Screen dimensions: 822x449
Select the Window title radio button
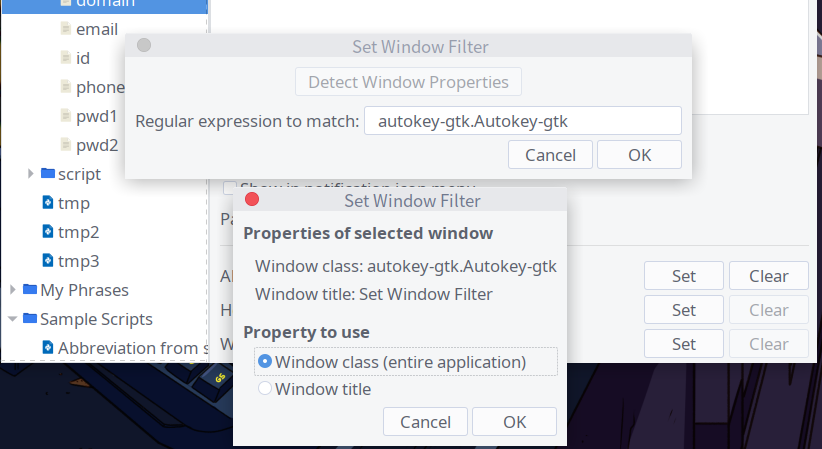click(x=265, y=389)
